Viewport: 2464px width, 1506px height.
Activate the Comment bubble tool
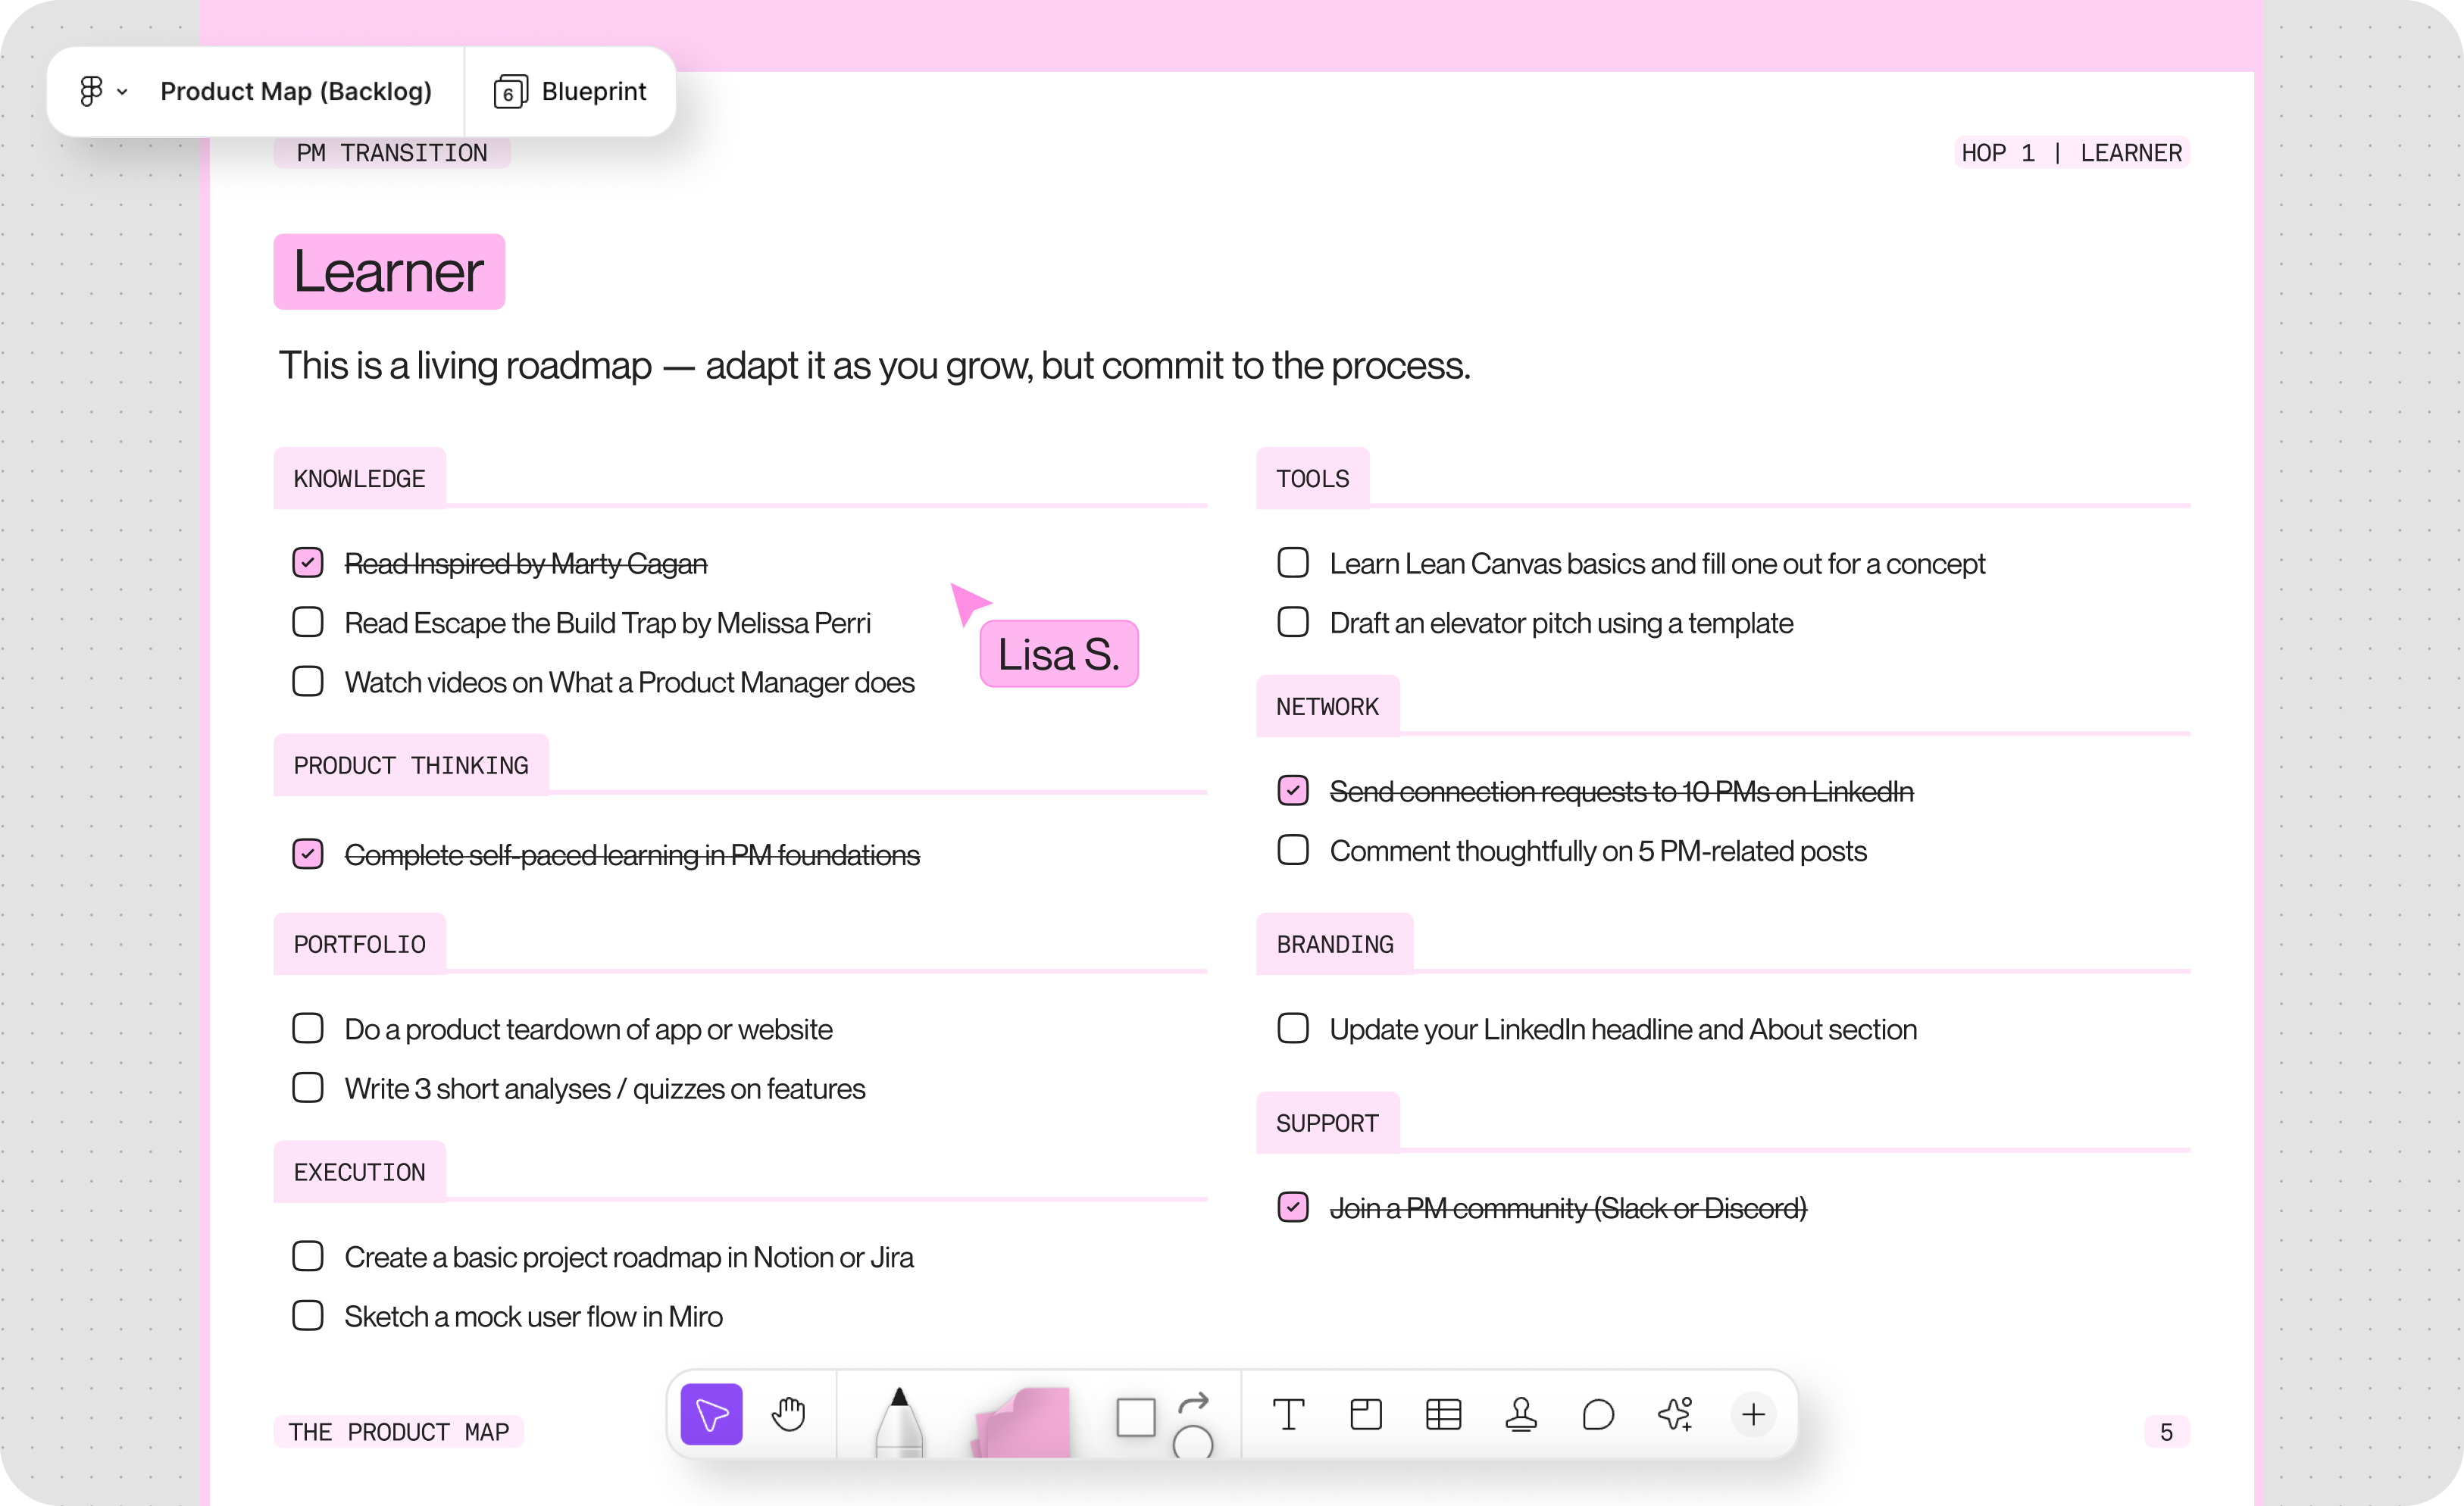(1598, 1414)
